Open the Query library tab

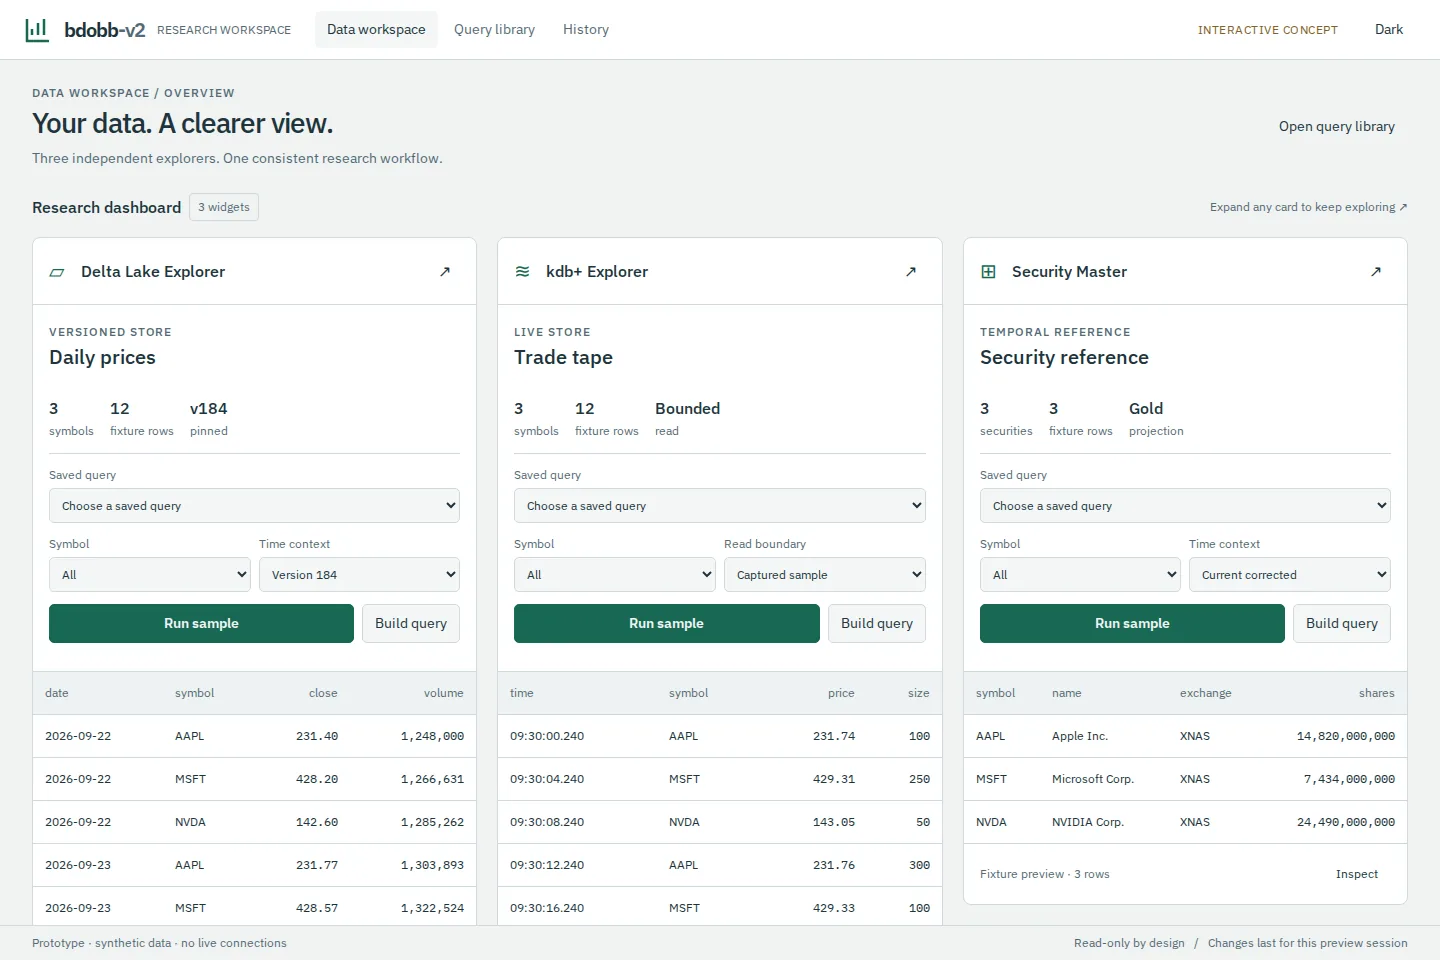point(494,30)
